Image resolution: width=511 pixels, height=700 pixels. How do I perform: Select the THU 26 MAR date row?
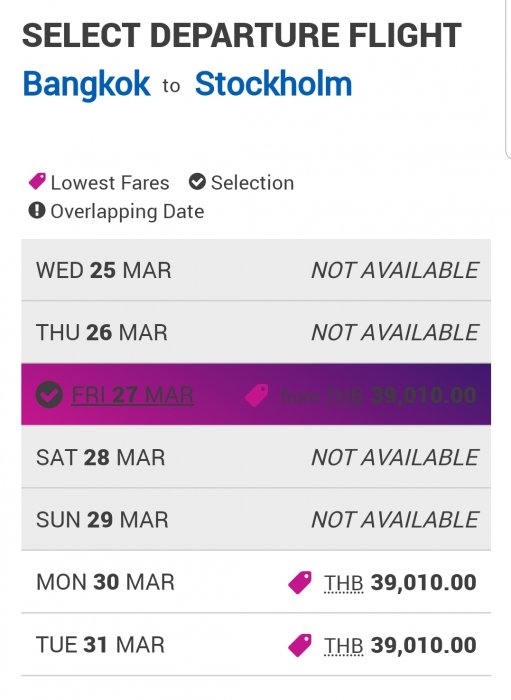pos(256,332)
